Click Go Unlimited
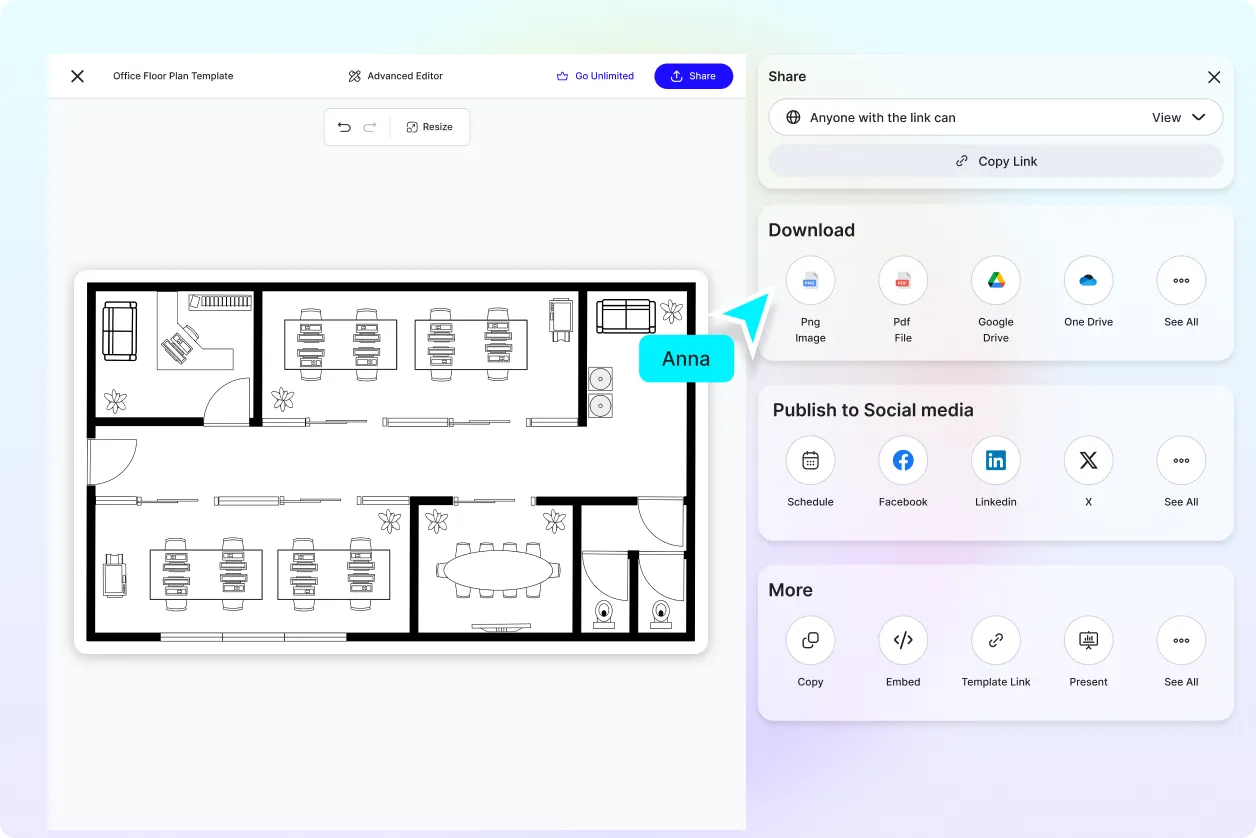Viewport: 1256px width, 838px height. (x=595, y=76)
